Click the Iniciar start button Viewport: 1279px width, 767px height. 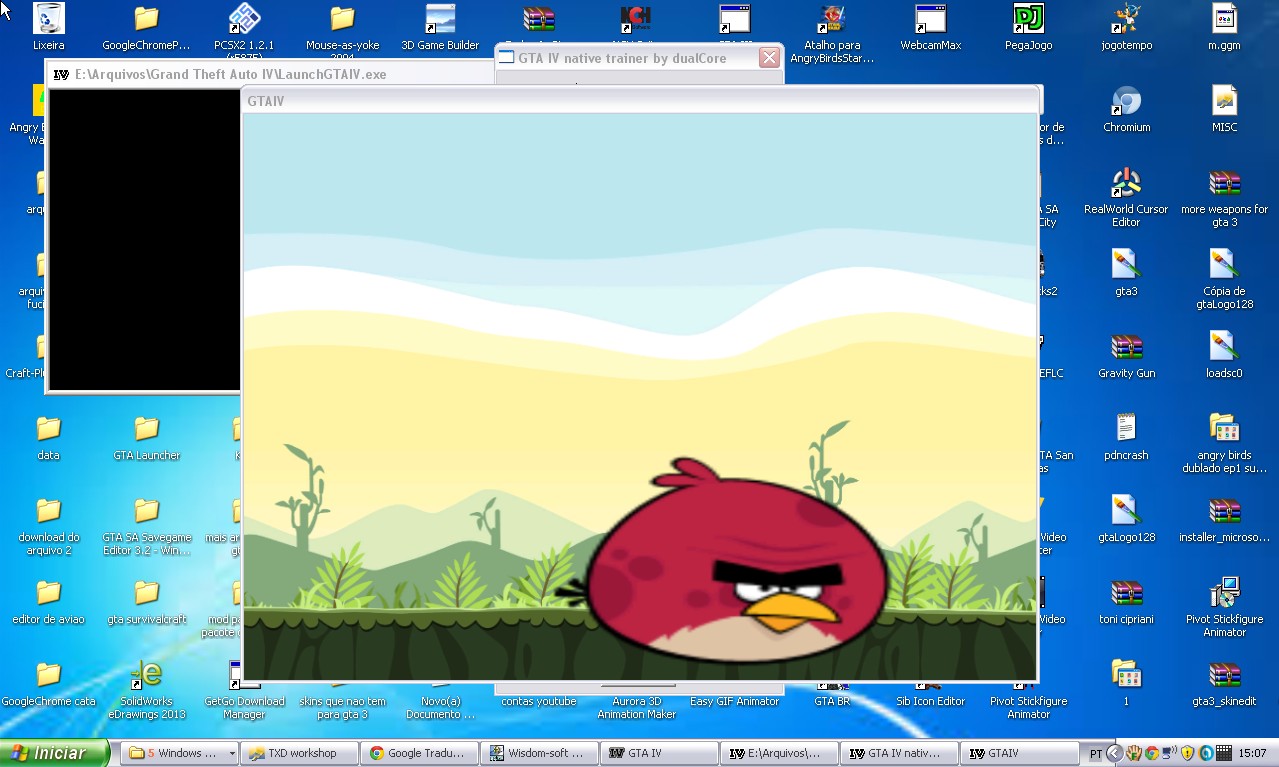pos(55,753)
